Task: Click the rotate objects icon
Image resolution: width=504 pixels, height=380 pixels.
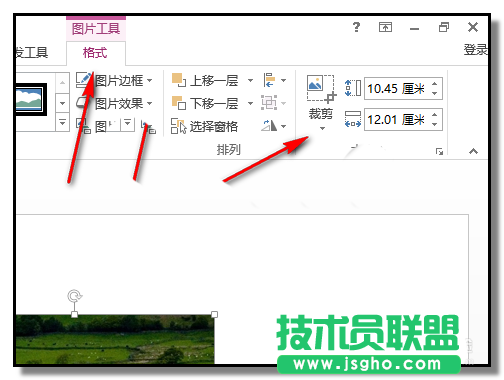Action: click(269, 126)
